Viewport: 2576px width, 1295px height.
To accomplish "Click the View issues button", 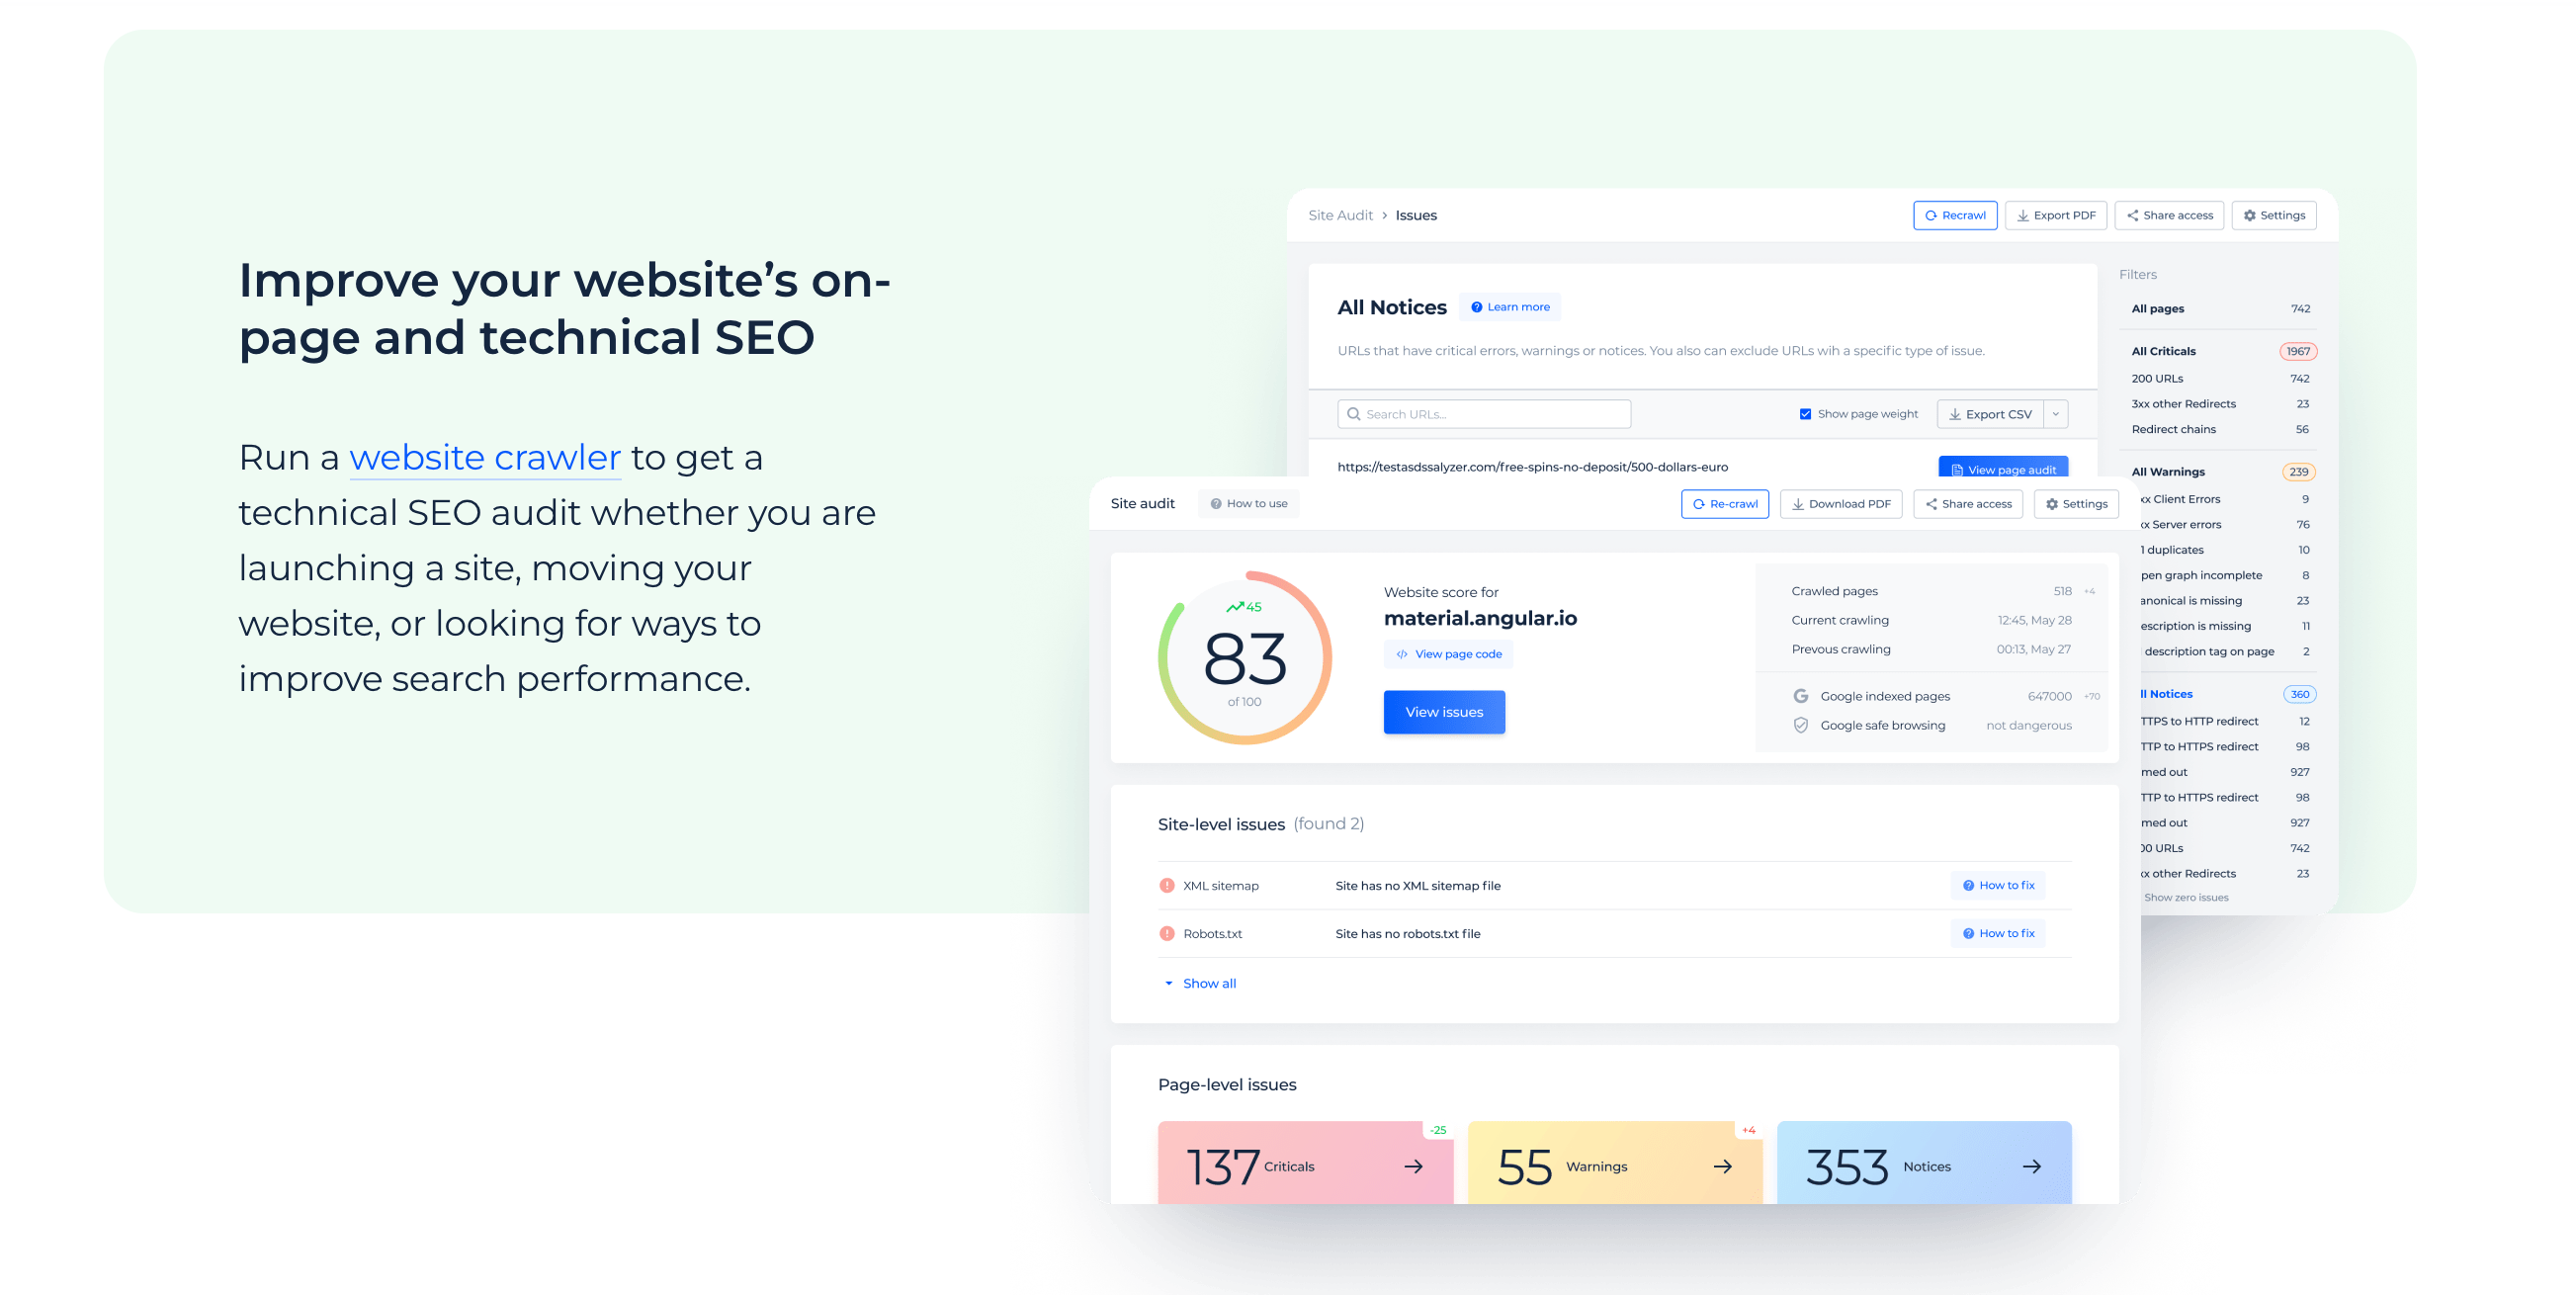I will click(1444, 712).
